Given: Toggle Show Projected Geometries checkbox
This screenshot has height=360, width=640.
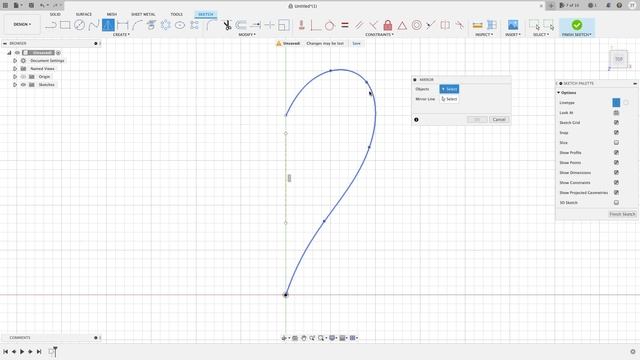Looking at the screenshot, I should [616, 192].
